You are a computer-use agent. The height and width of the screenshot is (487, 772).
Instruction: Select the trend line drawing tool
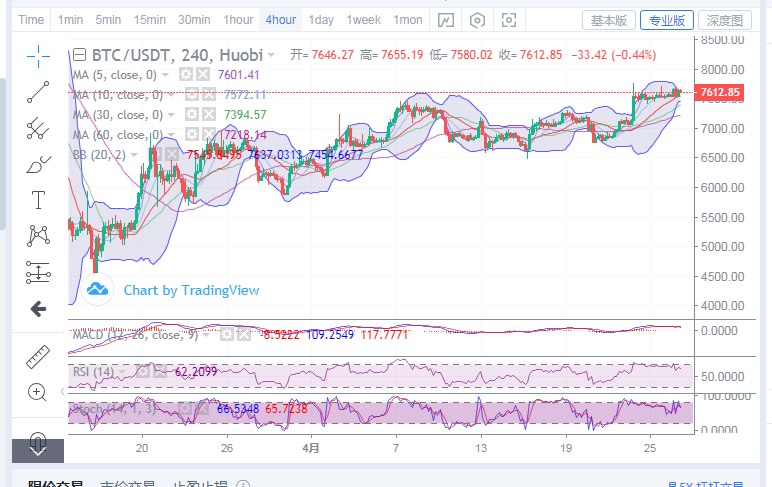coord(38,92)
